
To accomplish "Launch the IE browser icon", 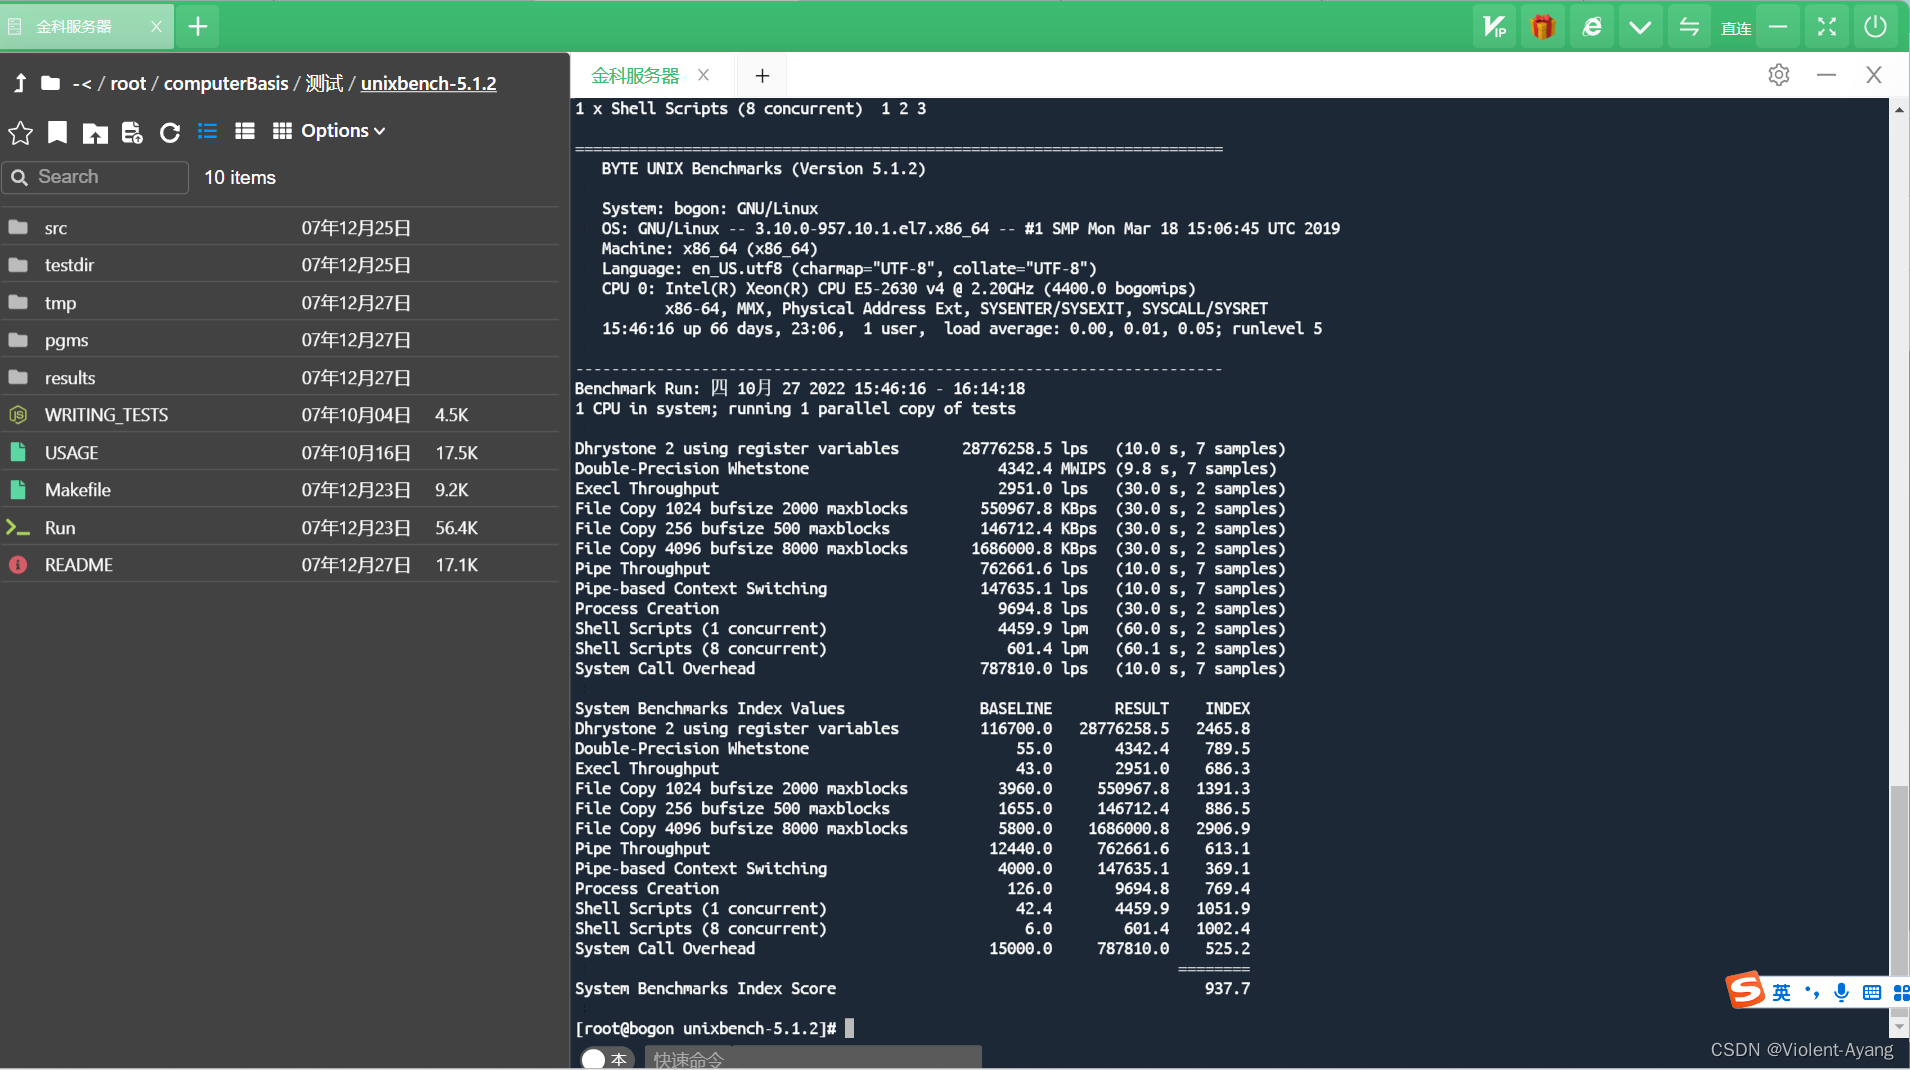I will point(1591,26).
